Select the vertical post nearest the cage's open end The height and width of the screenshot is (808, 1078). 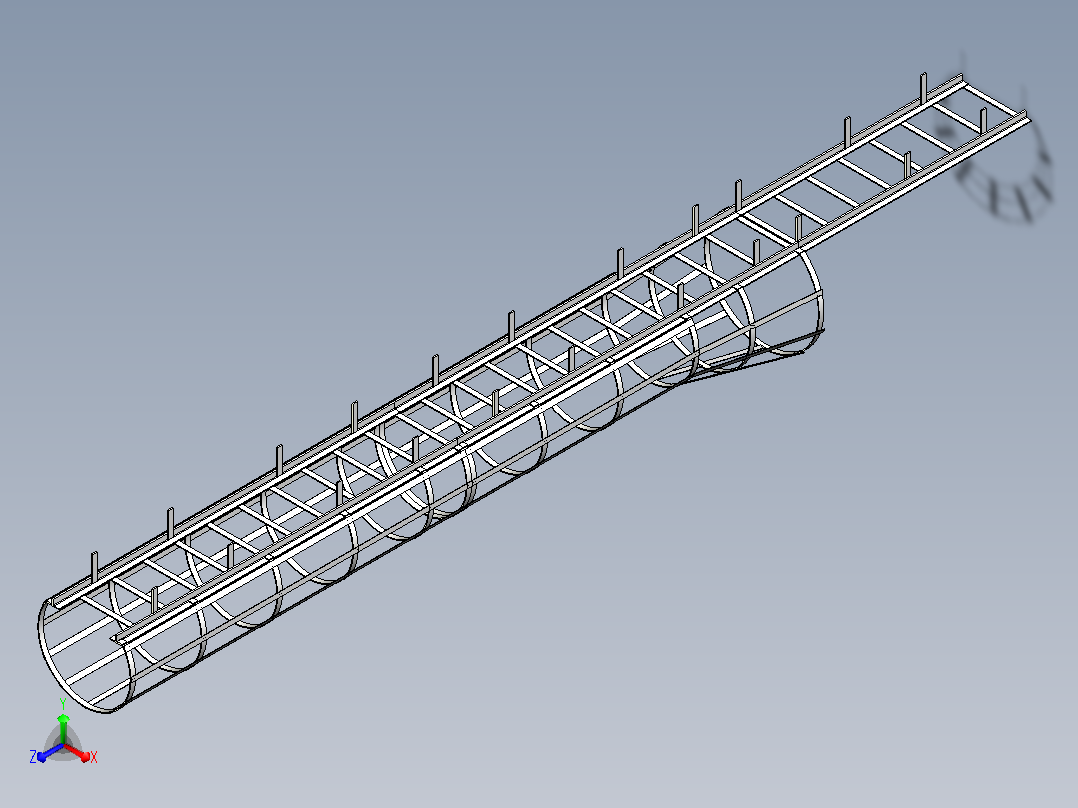95,569
